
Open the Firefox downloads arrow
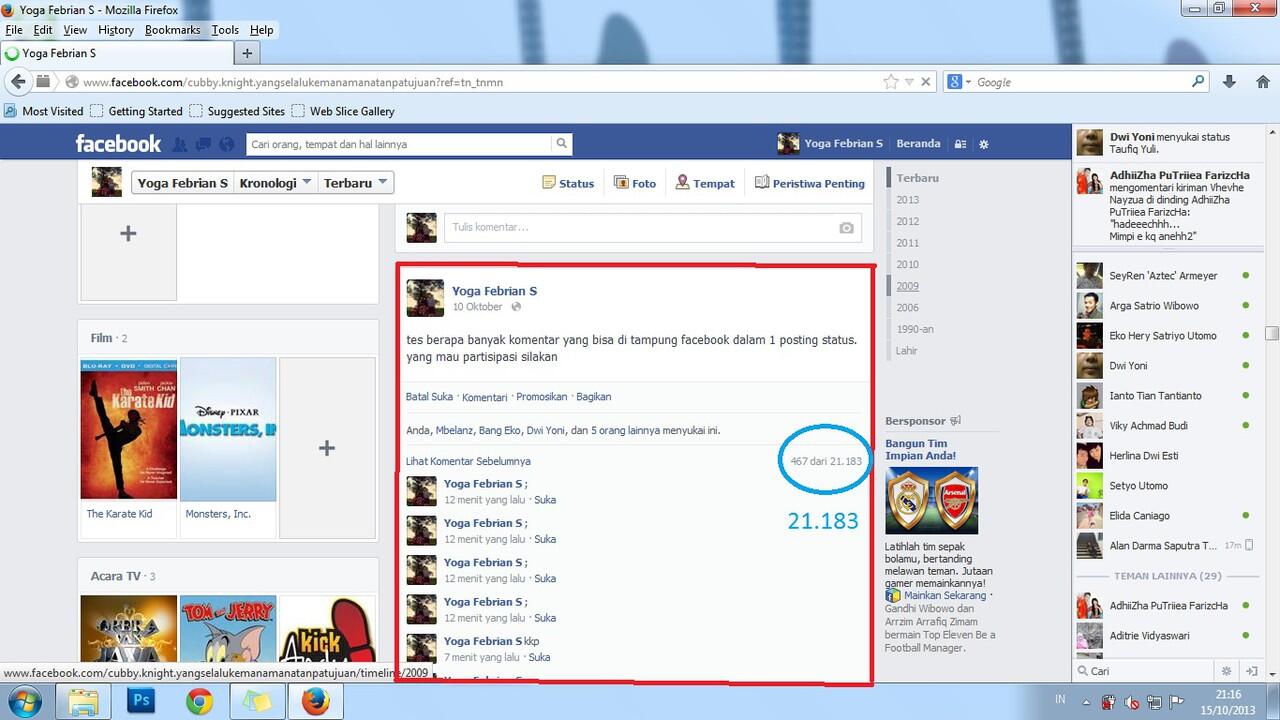1231,82
